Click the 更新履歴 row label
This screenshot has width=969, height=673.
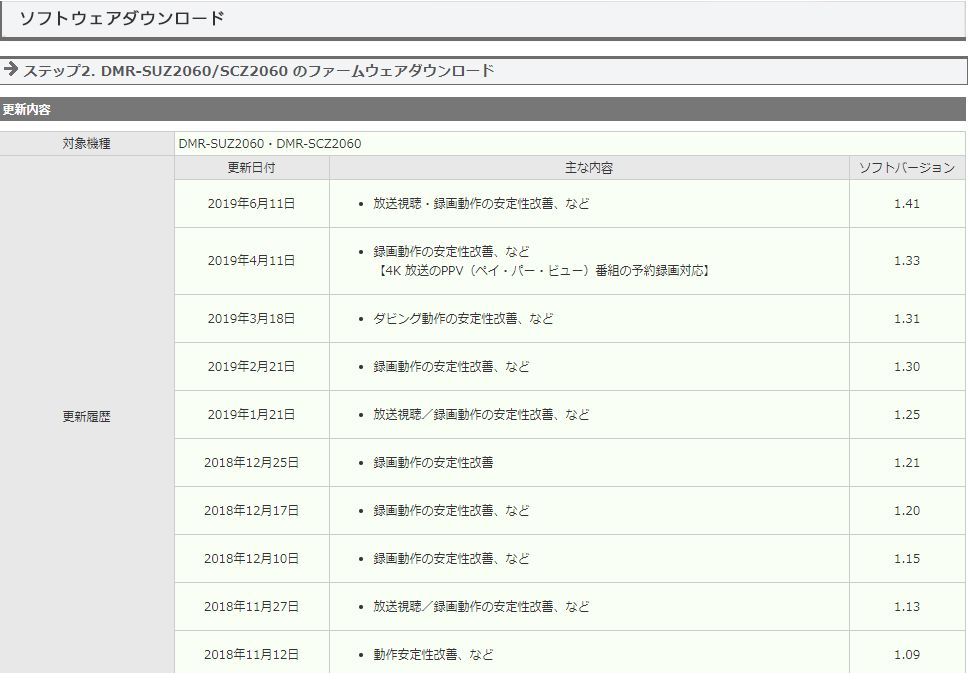[87, 417]
